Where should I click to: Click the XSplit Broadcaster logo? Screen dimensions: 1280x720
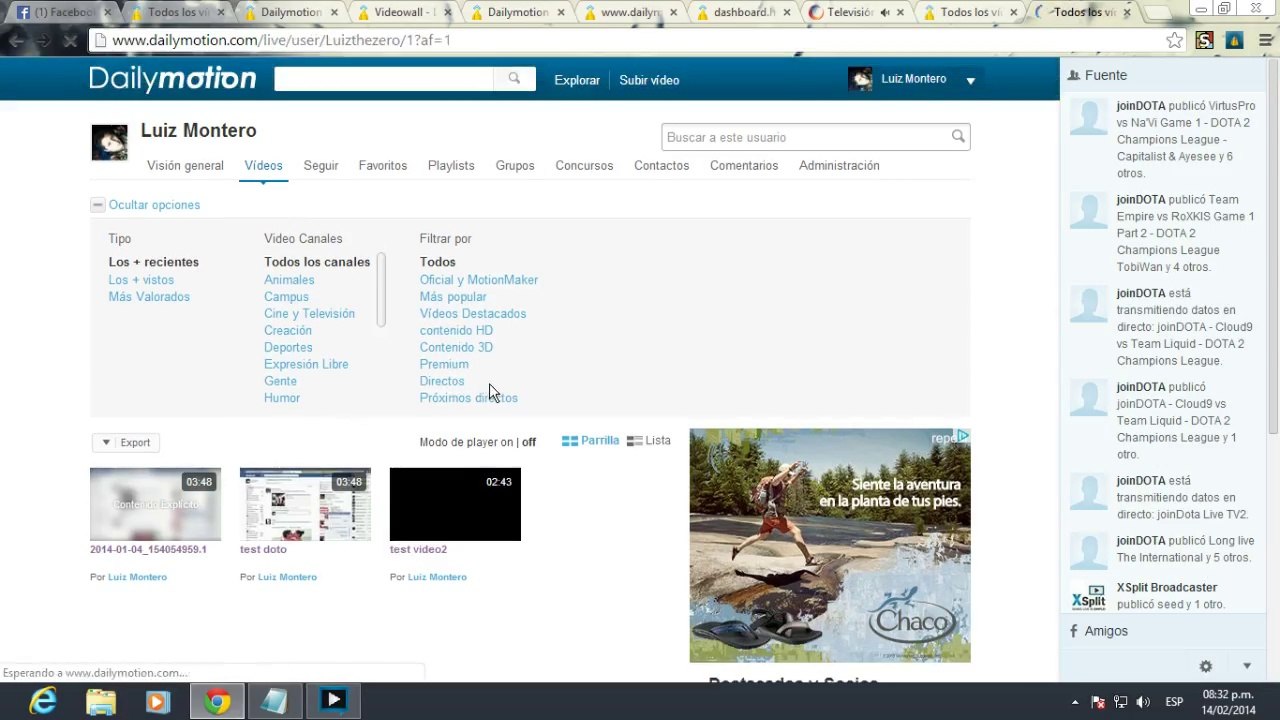1089,597
